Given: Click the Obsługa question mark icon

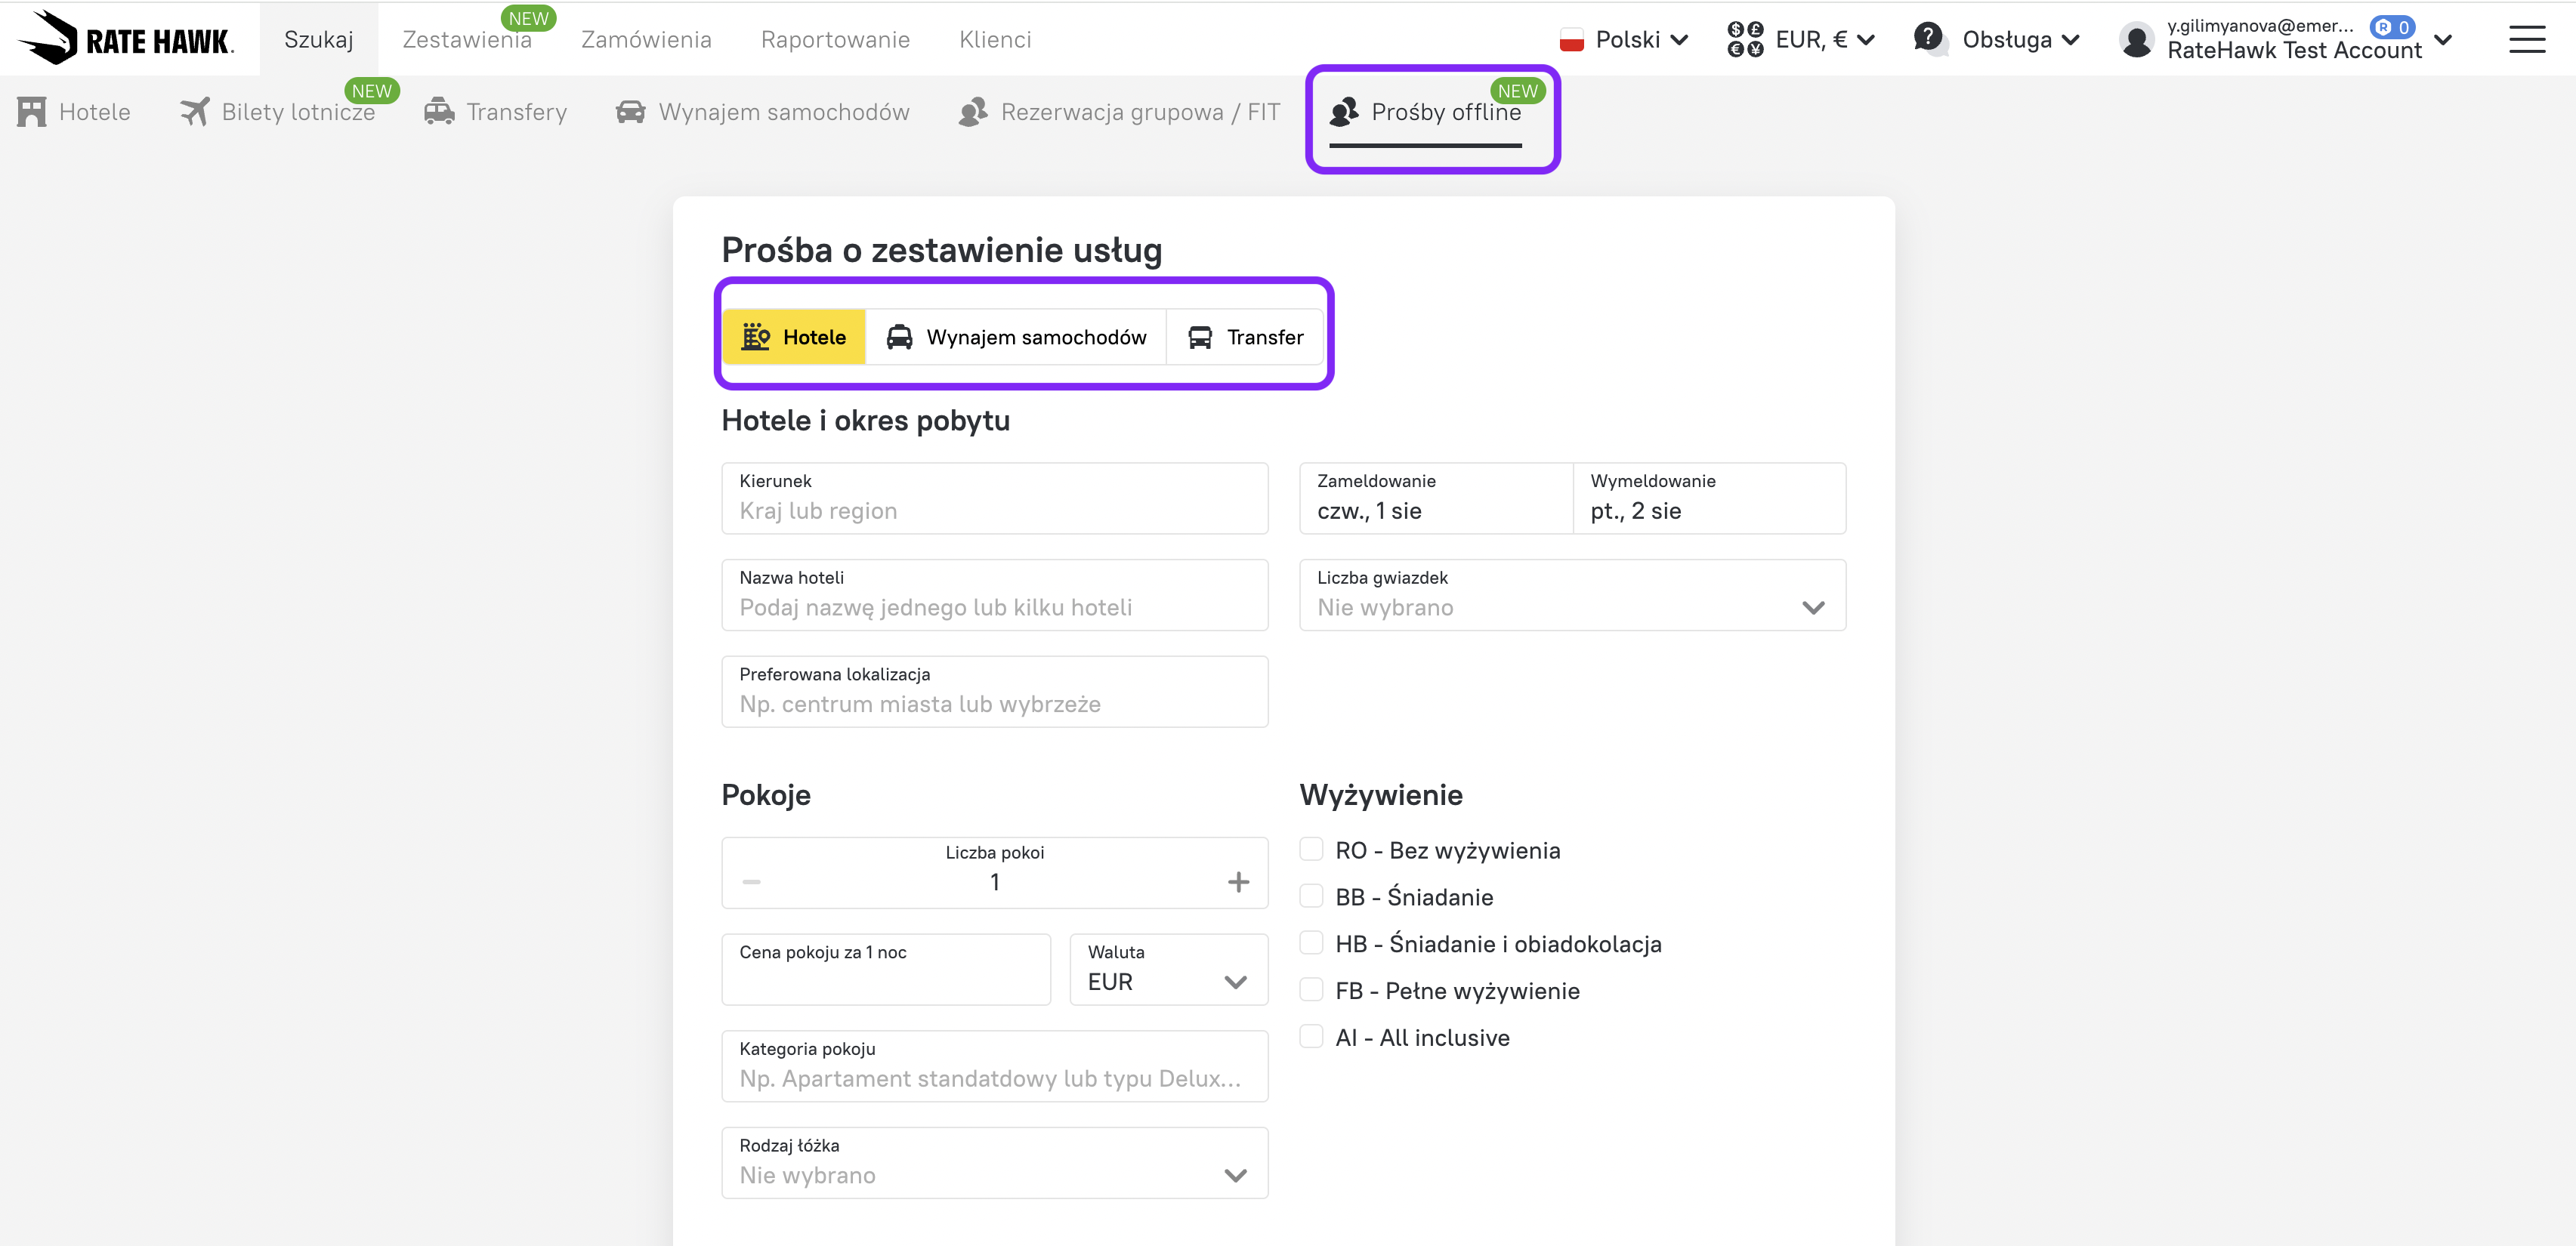Looking at the screenshot, I should click(x=1928, y=38).
